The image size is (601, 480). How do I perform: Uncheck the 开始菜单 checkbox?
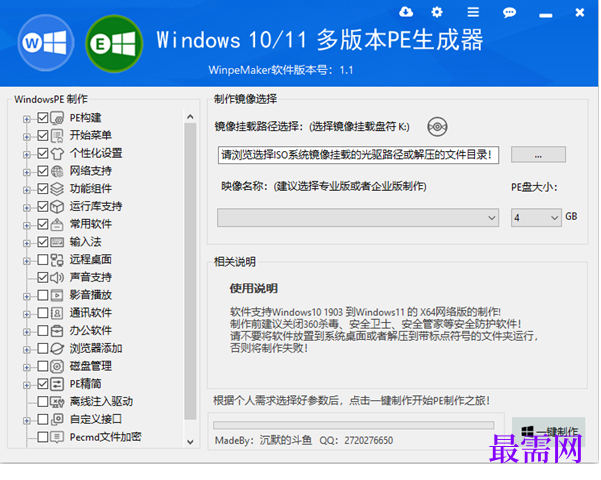pyautogui.click(x=43, y=135)
